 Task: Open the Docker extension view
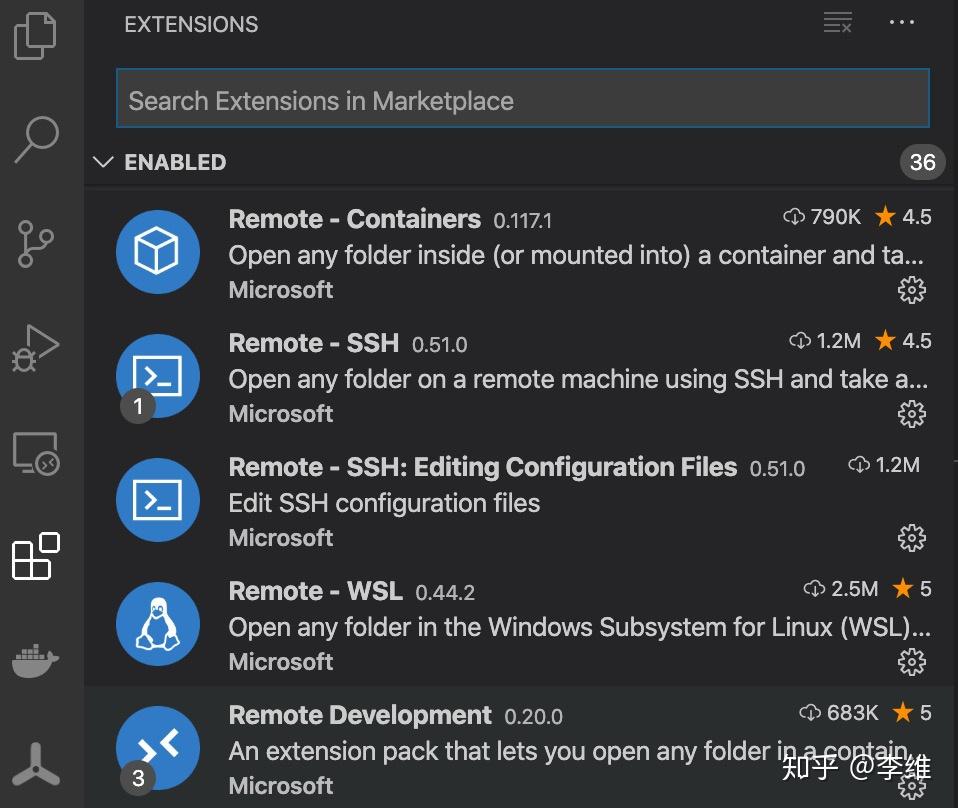[x=36, y=661]
